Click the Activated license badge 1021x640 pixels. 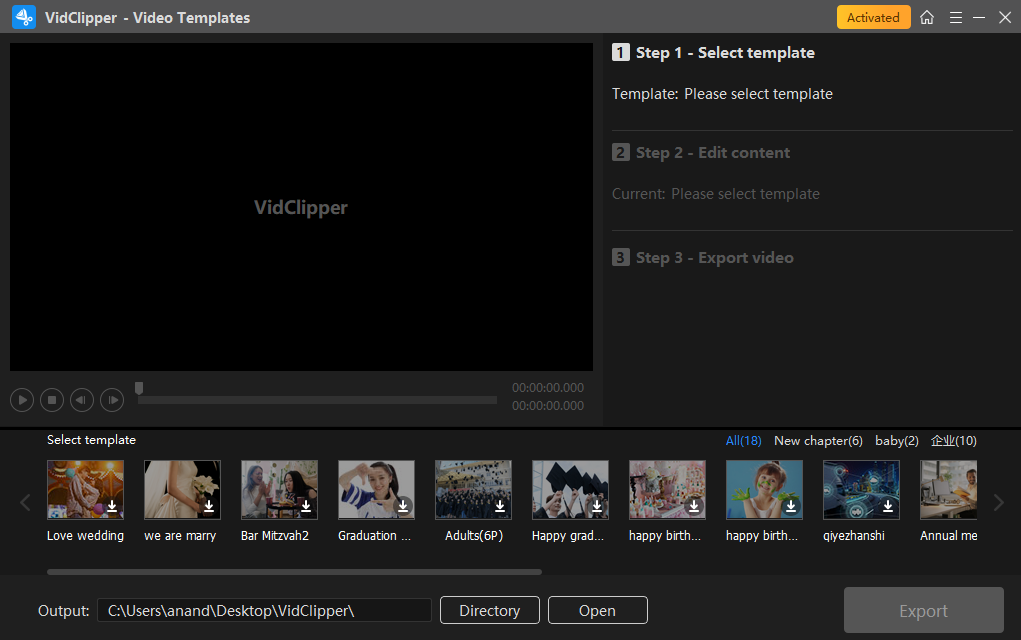coord(873,17)
